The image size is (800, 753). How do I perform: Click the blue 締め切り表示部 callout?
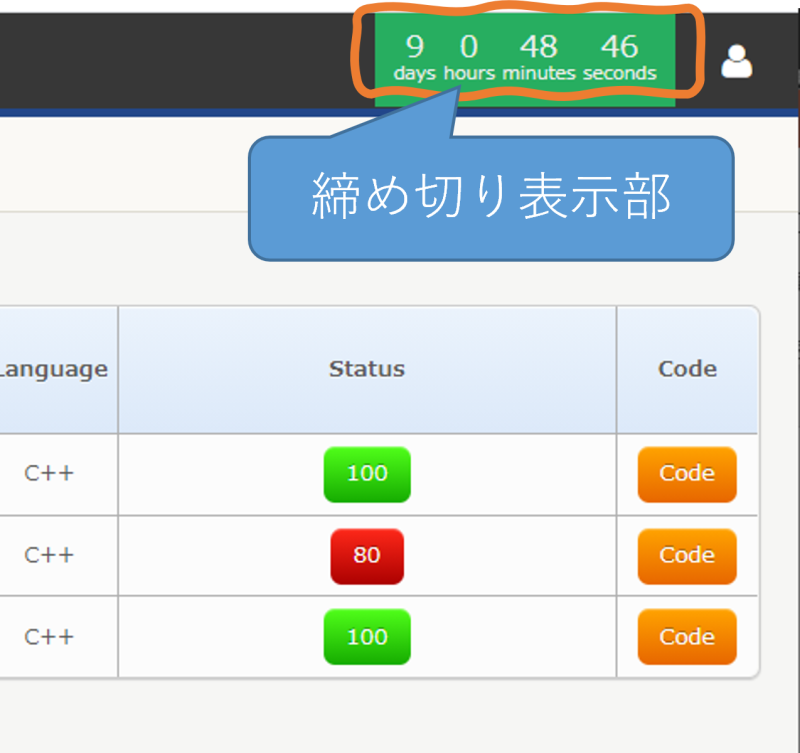coord(490,199)
